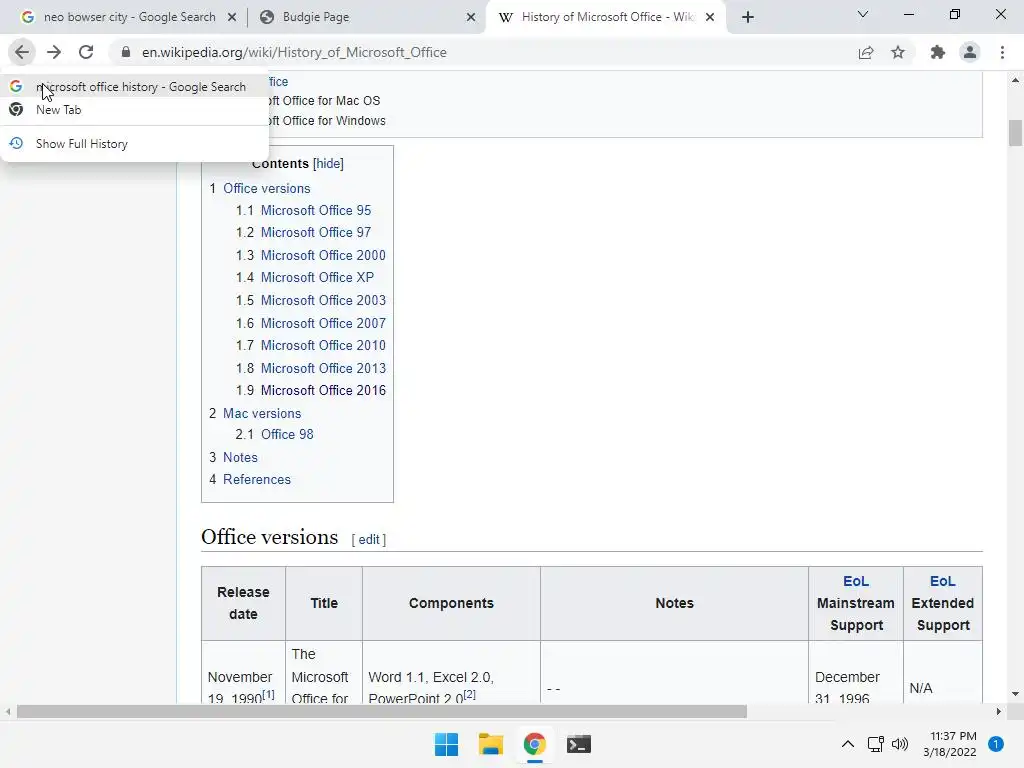Open EoL link above Mainstream Support

[856, 581]
